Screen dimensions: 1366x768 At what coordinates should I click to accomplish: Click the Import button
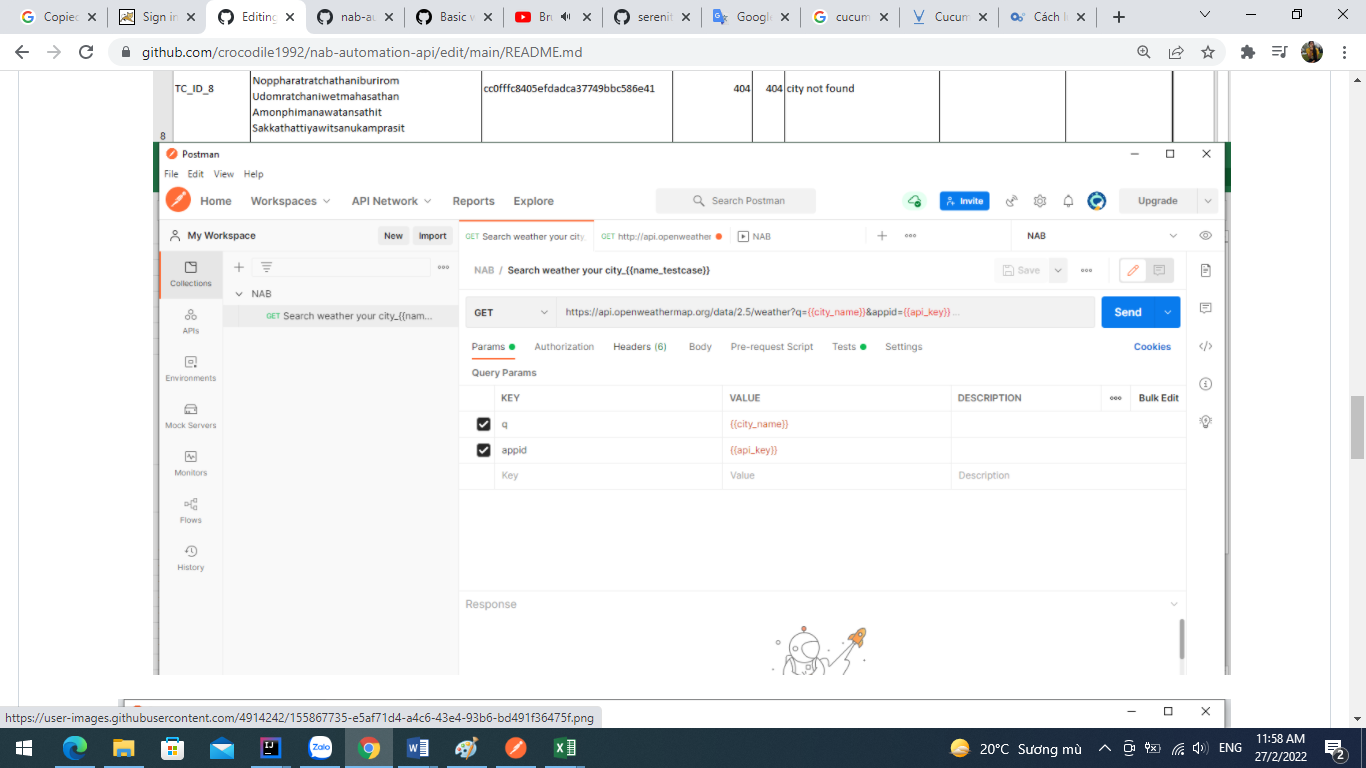pyautogui.click(x=433, y=236)
